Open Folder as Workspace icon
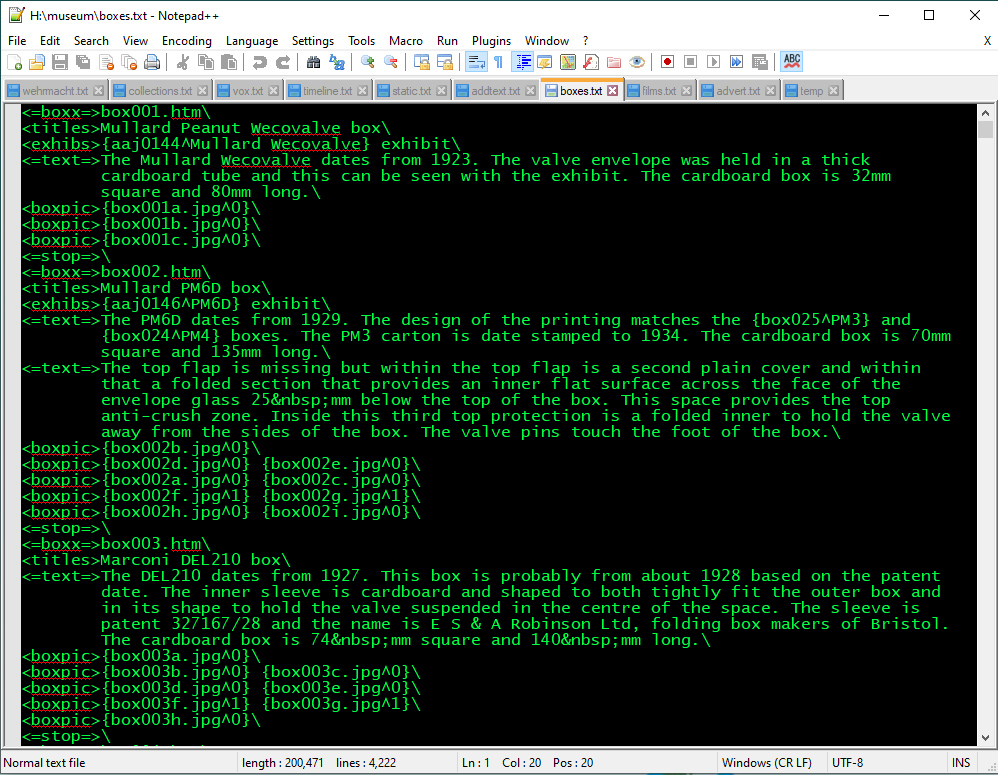The image size is (998, 775). [614, 62]
